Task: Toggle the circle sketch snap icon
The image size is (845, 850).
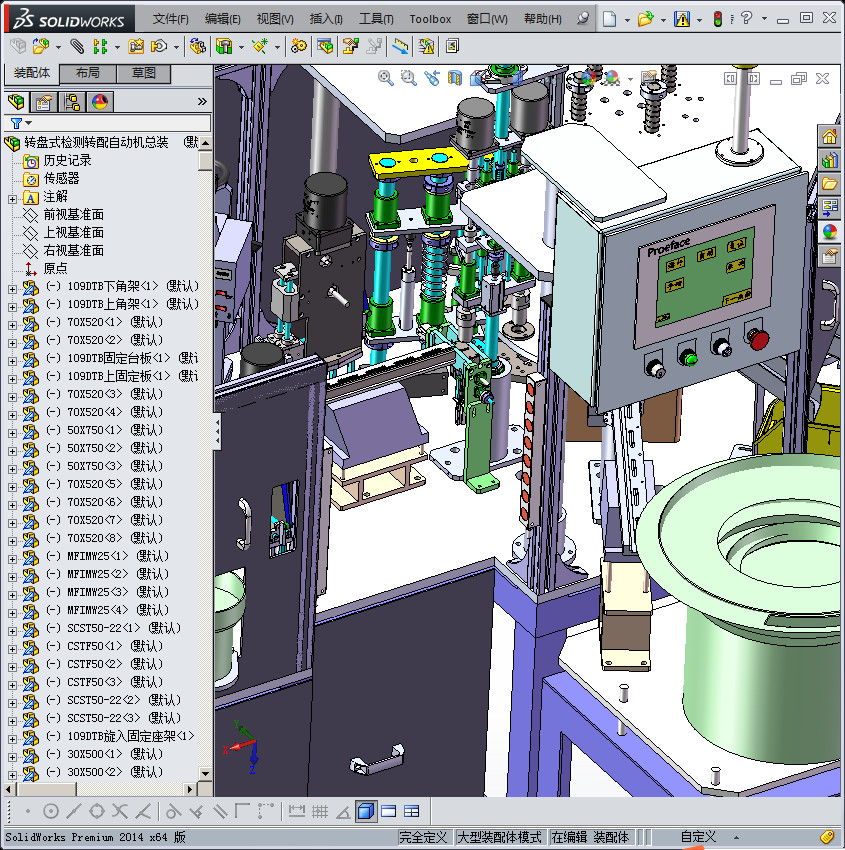Action: [50, 811]
